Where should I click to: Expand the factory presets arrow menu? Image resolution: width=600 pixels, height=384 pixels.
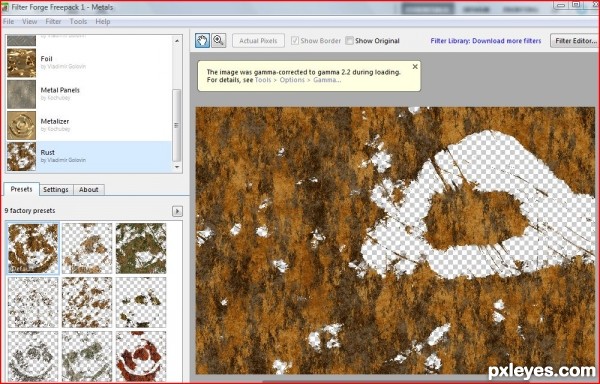177,211
